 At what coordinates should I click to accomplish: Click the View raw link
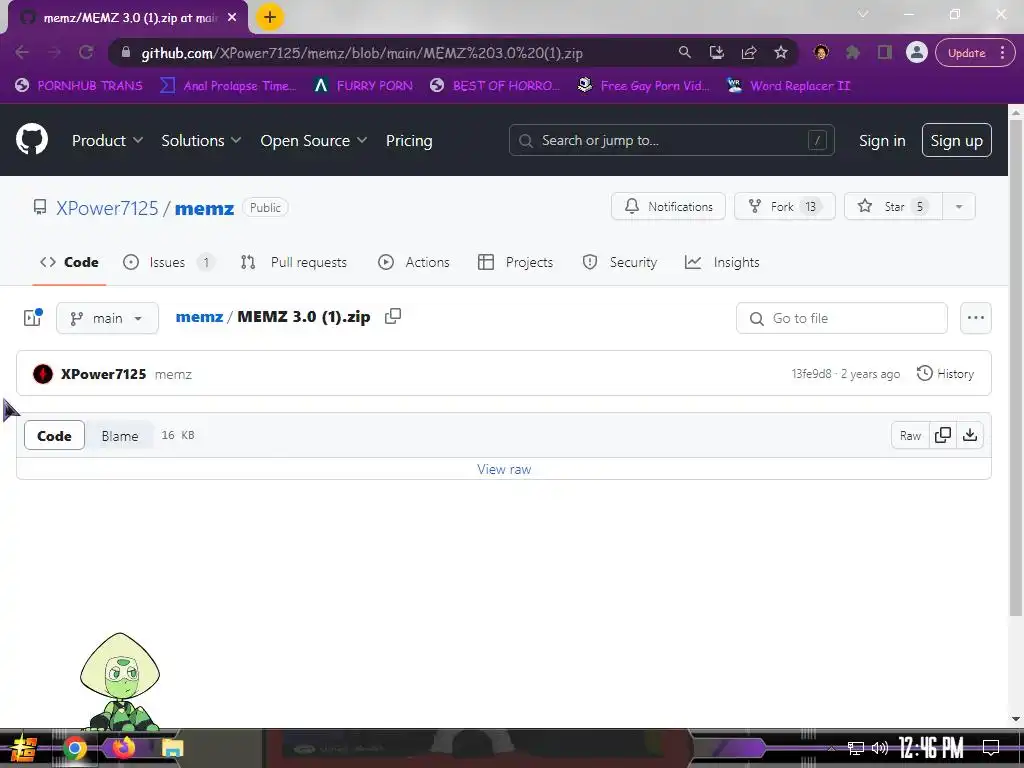tap(504, 469)
